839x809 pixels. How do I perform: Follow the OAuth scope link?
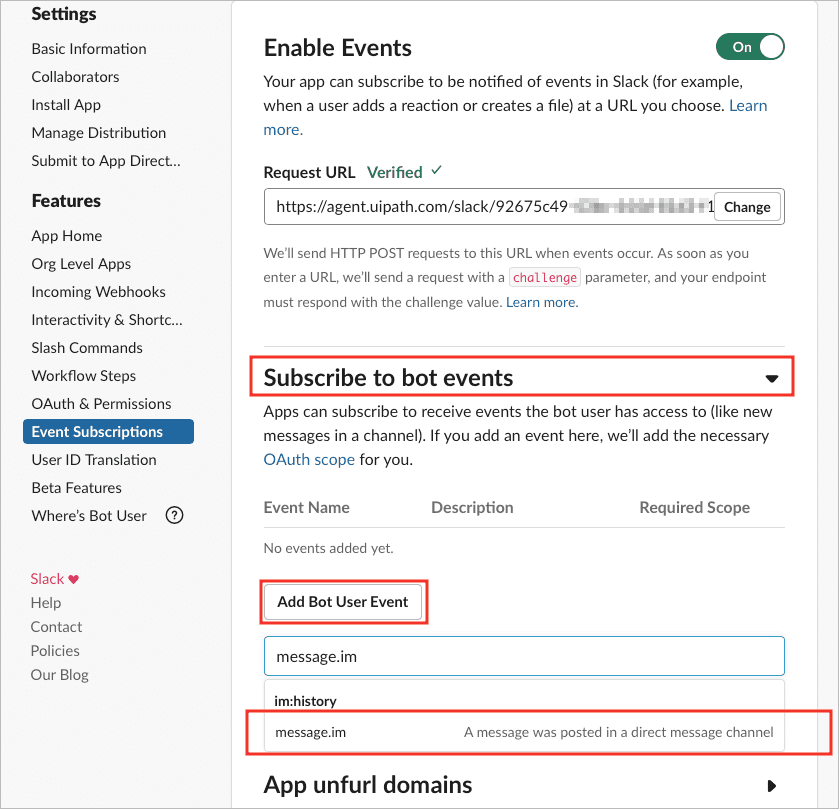click(309, 460)
